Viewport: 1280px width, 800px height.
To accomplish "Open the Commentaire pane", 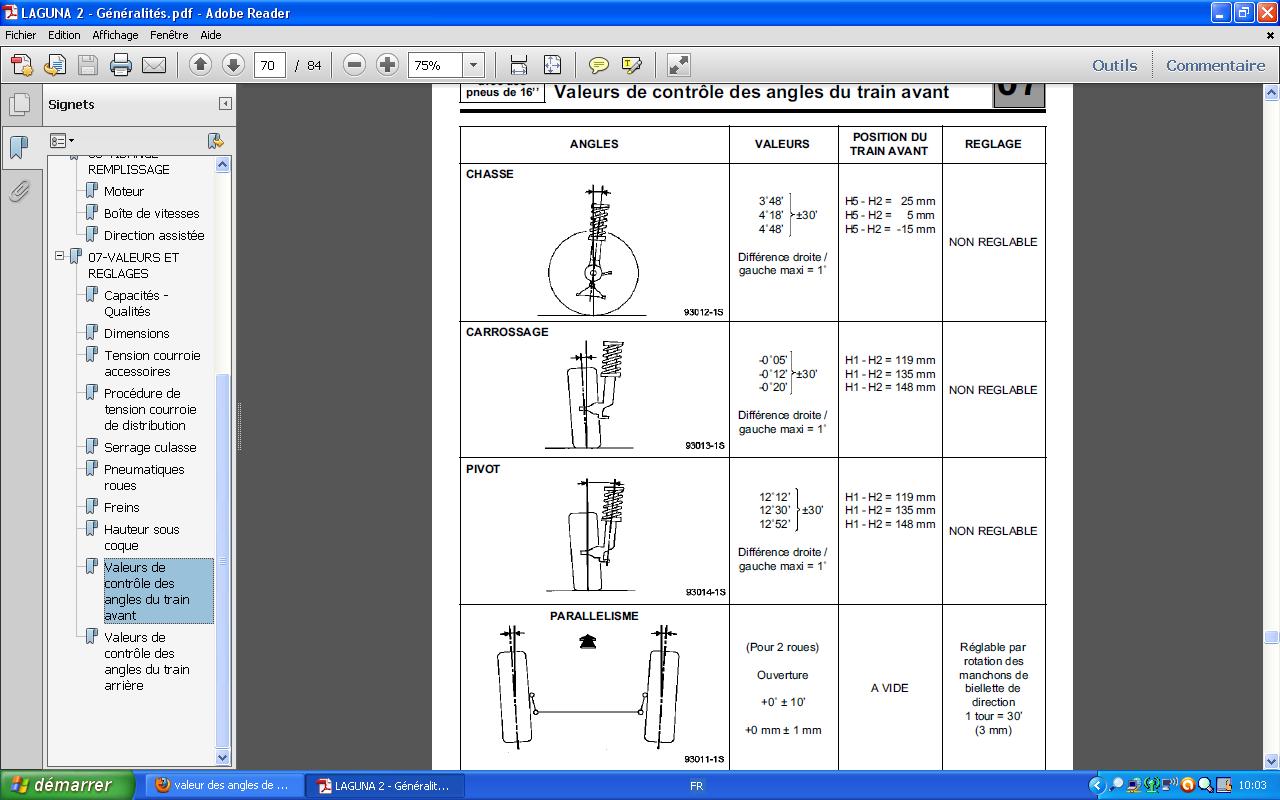I will [1215, 65].
